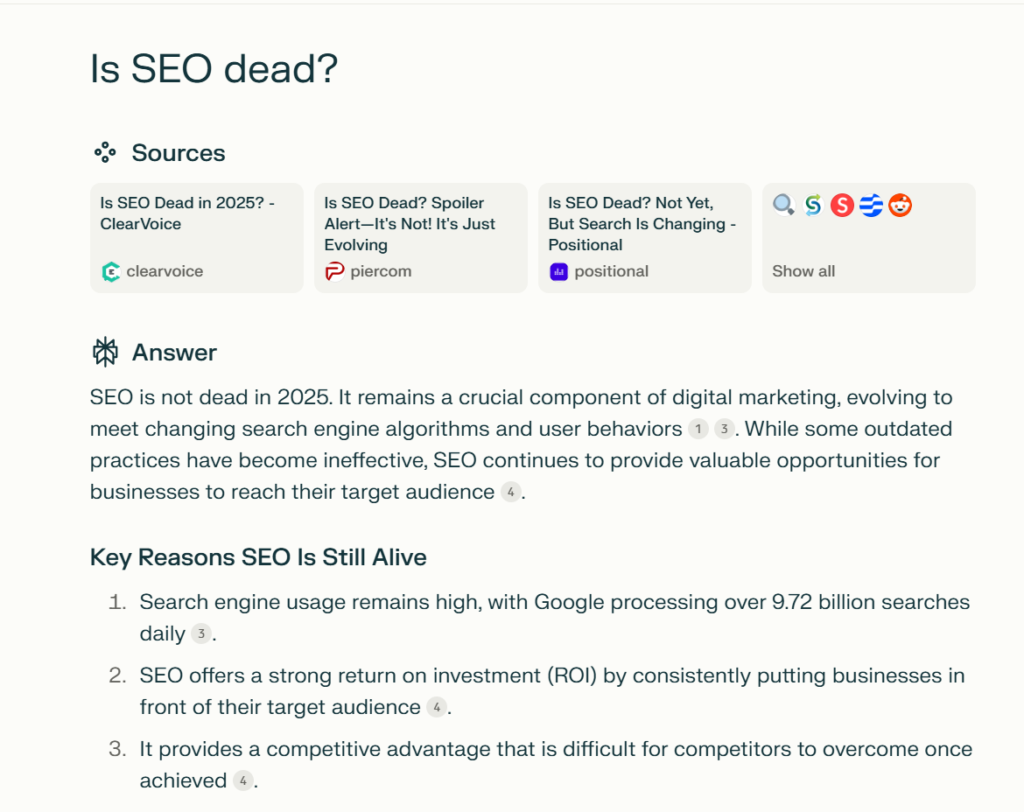Click the Perplexity logo beside Answer

105,352
